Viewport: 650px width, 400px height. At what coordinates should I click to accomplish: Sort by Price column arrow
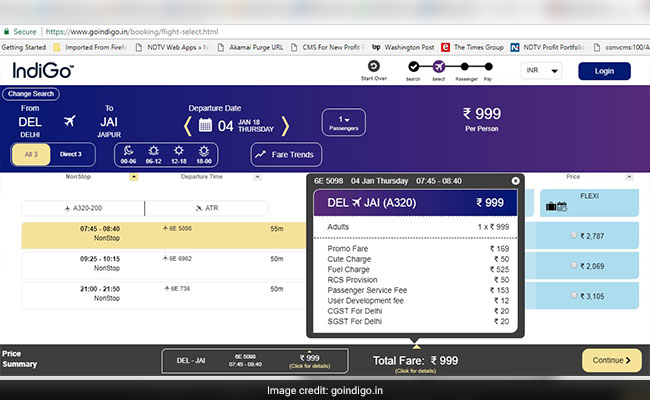pos(629,177)
